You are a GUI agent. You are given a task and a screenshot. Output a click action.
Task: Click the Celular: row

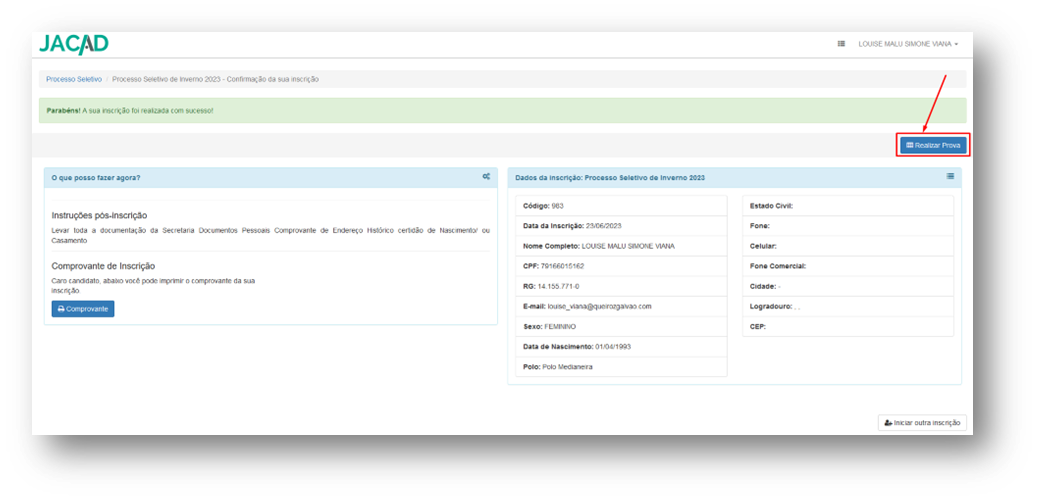848,246
